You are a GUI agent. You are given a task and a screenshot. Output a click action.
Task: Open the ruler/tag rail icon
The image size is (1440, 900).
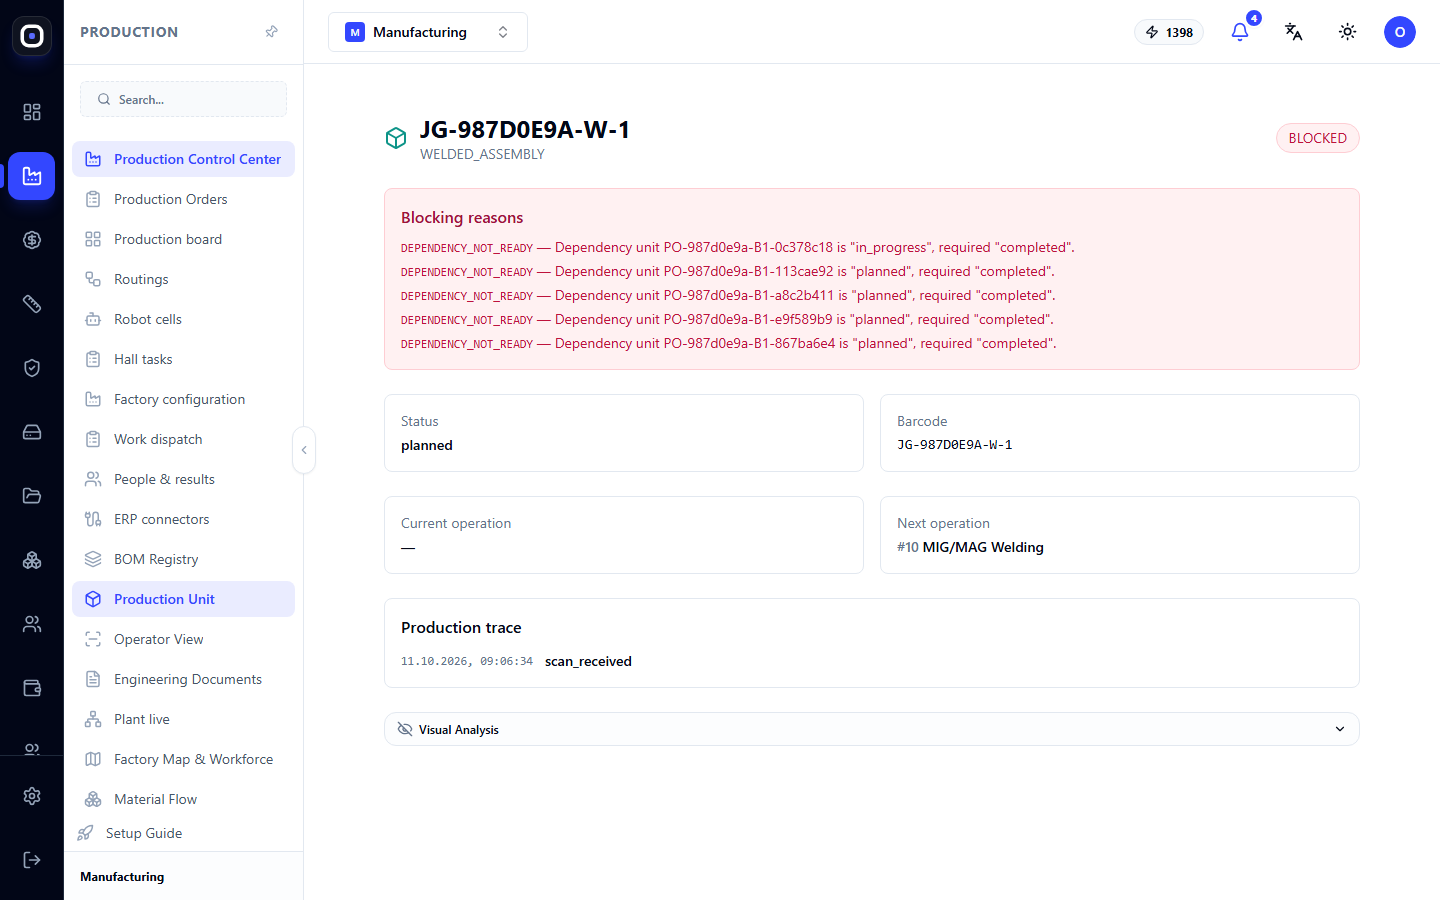(x=32, y=304)
